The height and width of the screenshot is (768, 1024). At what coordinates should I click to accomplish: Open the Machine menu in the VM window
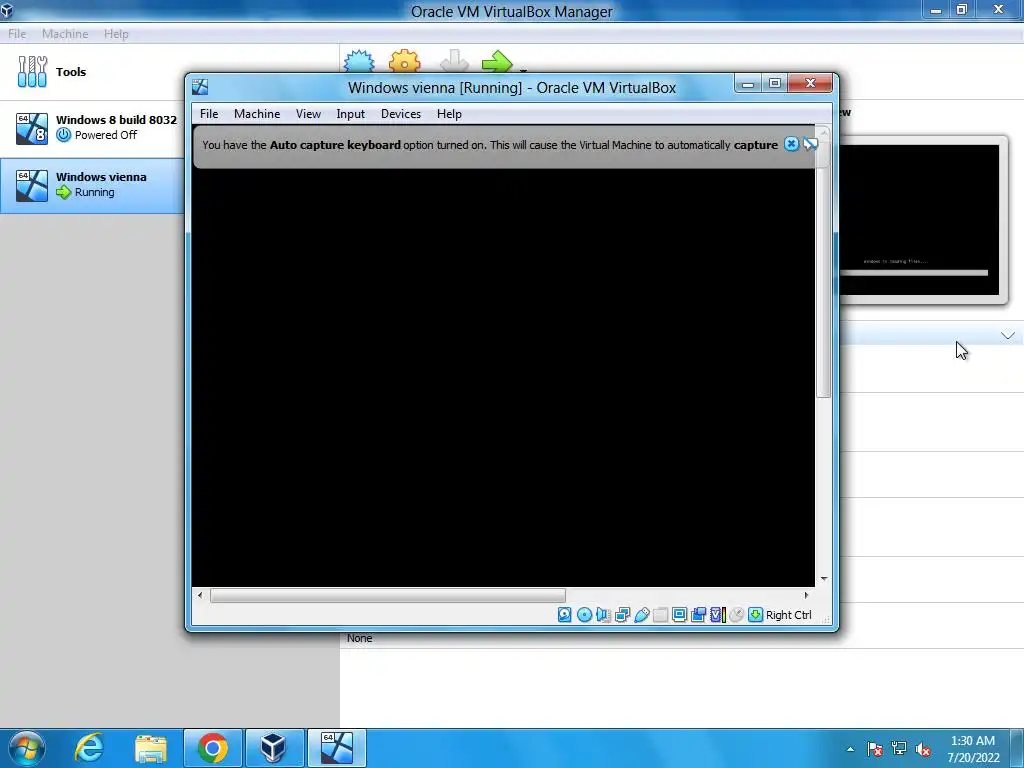(x=257, y=114)
